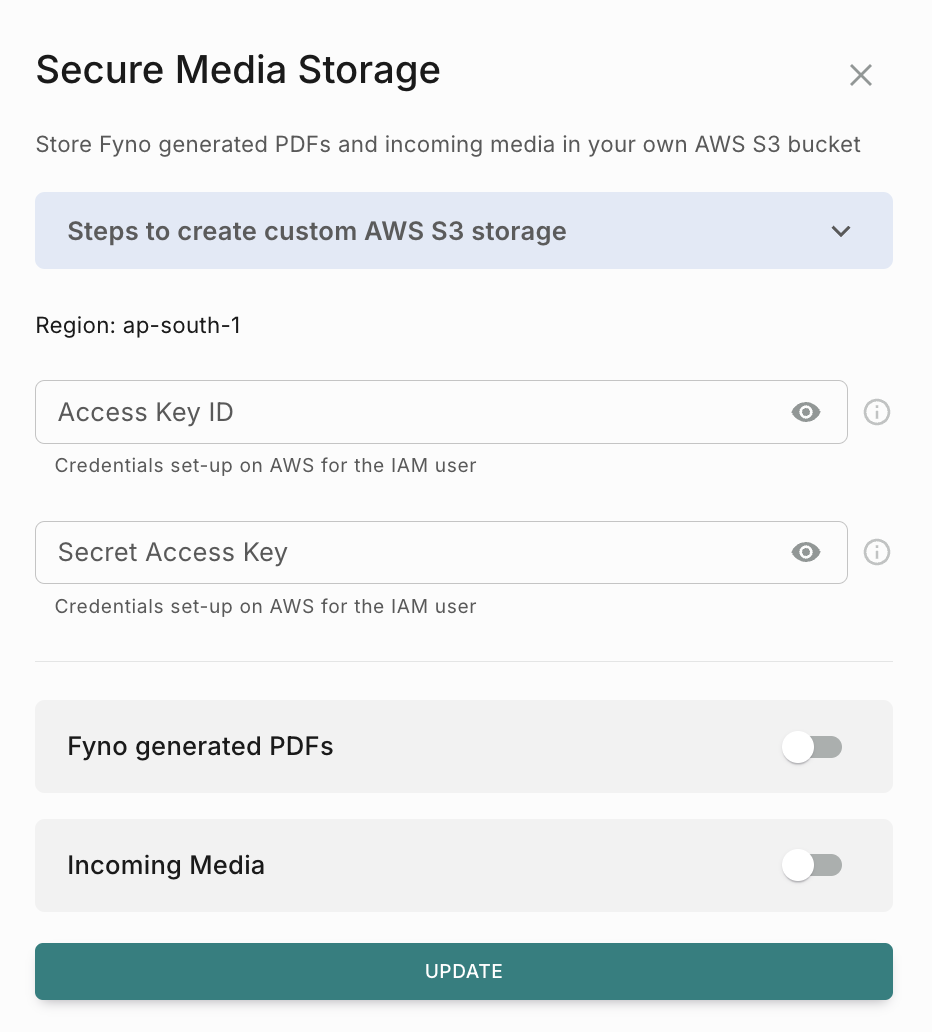Screen dimensions: 932x1032
Task: Show the Access Key ID value with eye icon
Action: [806, 412]
